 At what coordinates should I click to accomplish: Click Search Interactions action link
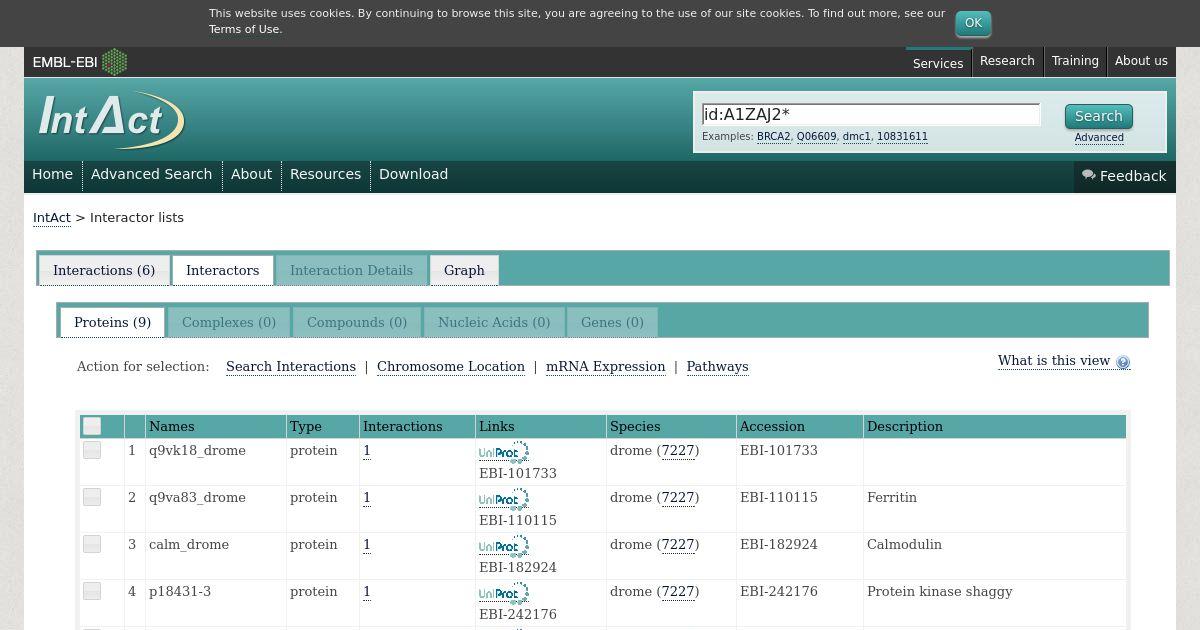[x=291, y=366]
